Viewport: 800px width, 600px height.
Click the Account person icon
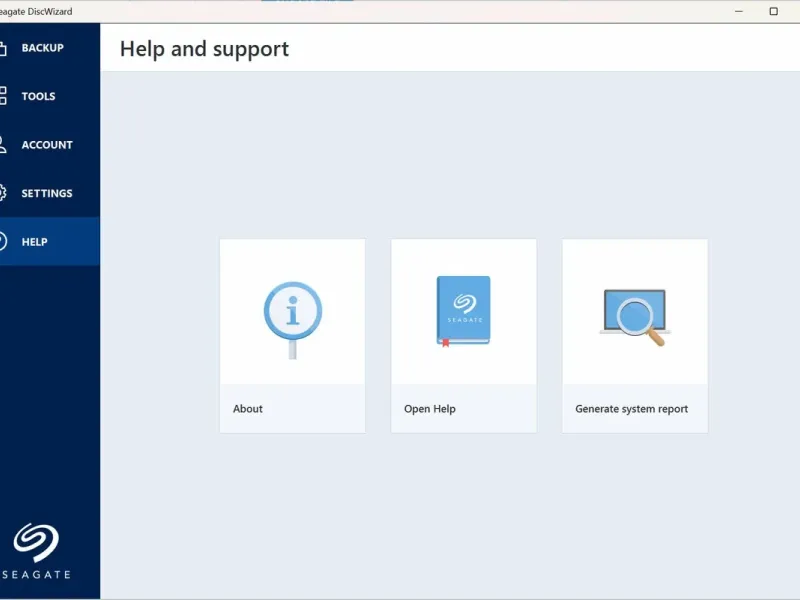[x=3, y=144]
